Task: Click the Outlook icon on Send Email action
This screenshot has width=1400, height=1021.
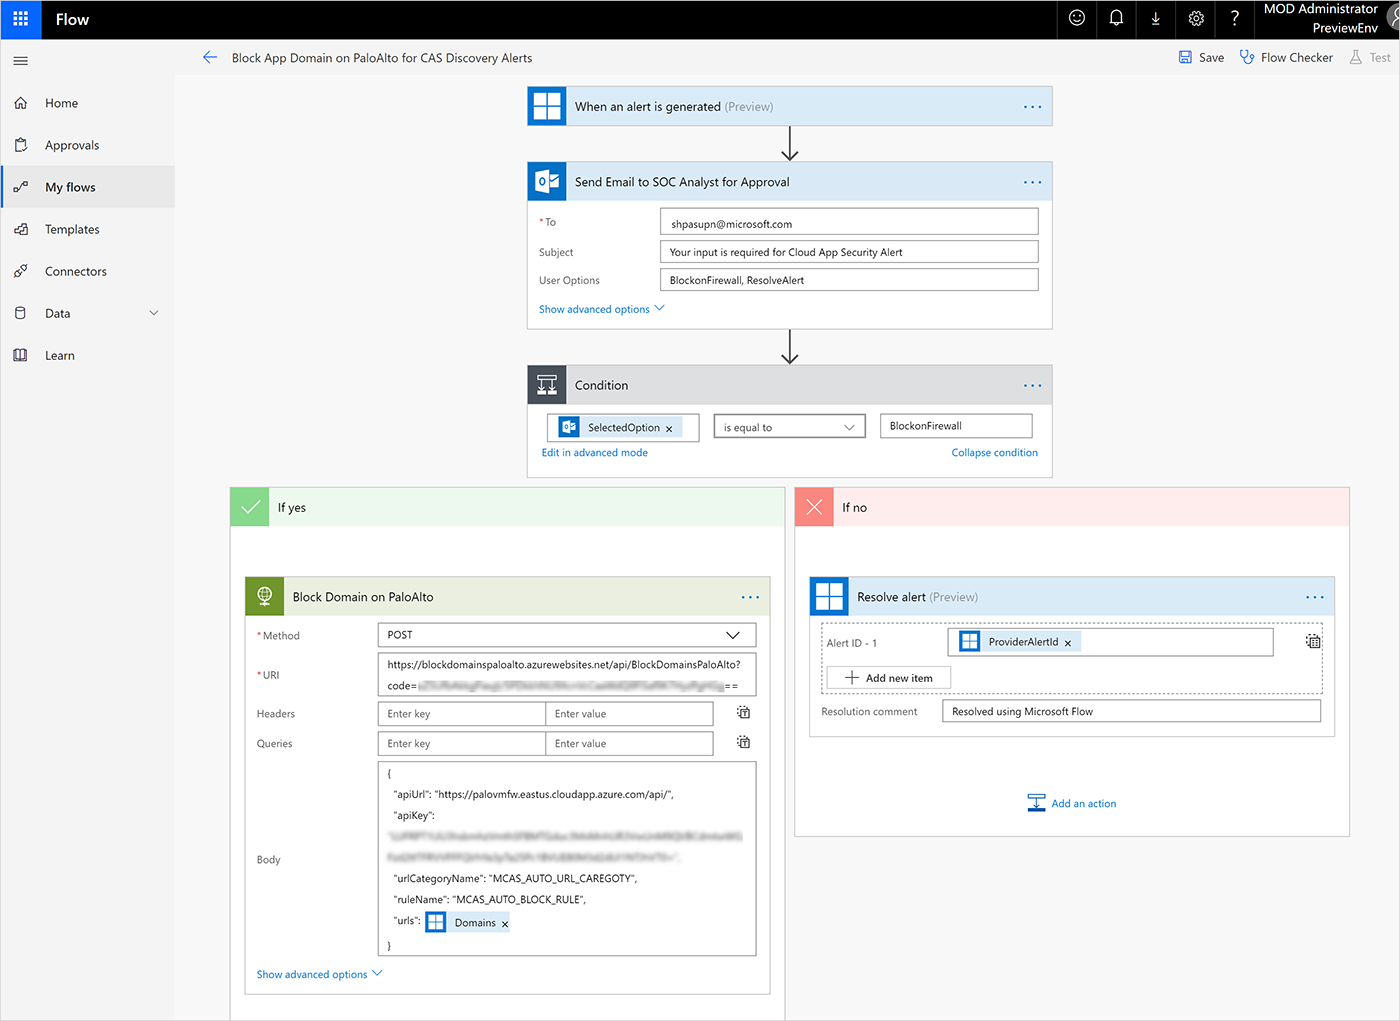Action: pos(546,181)
